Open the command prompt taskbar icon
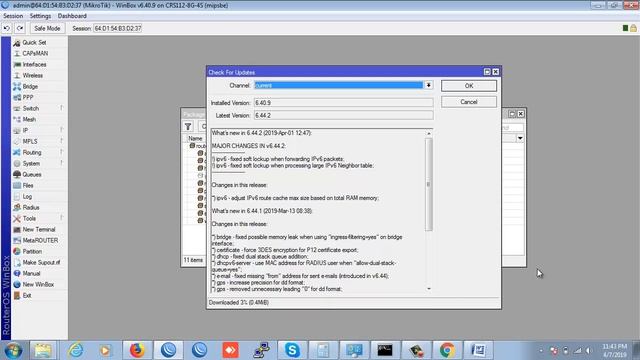 (385, 350)
